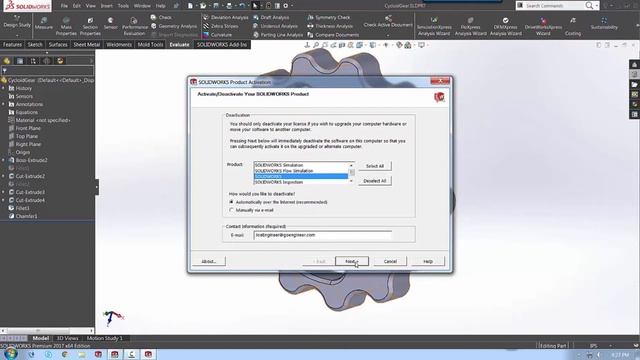Open the Measure tool
Screen dimensions: 640x360
[44, 23]
